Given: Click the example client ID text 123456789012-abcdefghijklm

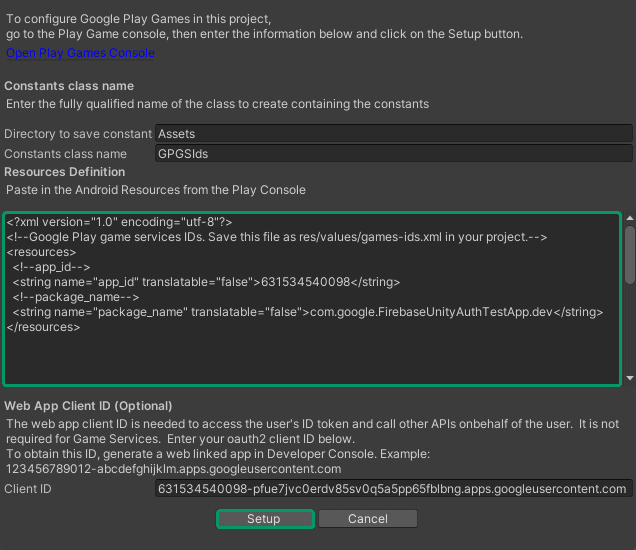Looking at the screenshot, I should [173, 469].
